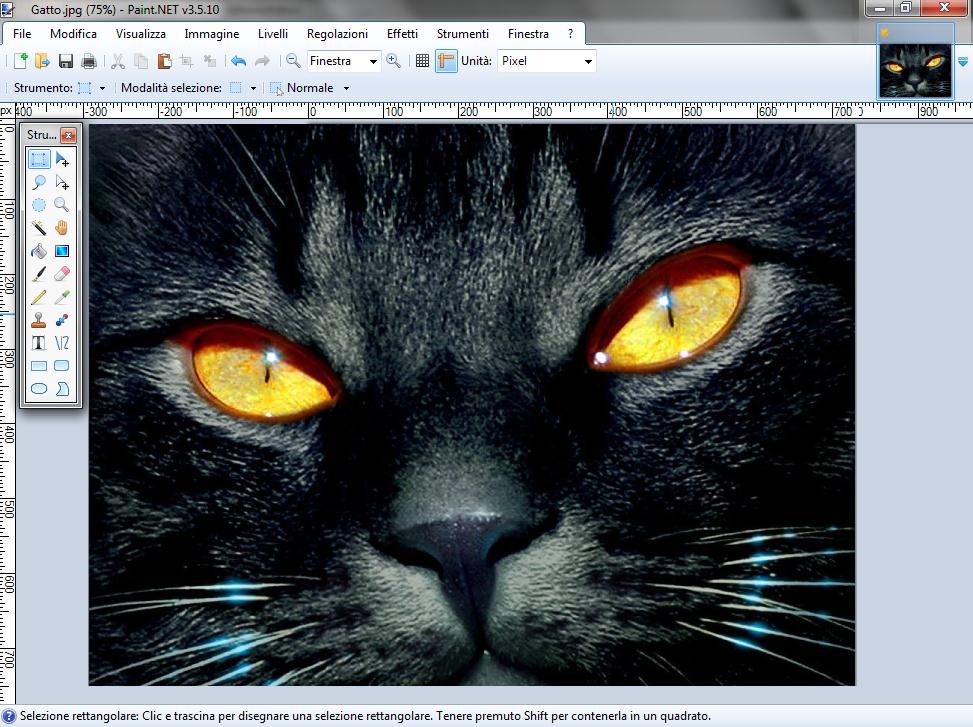Enable the Rectangle Select tool
The height and width of the screenshot is (727, 973).
[39, 159]
